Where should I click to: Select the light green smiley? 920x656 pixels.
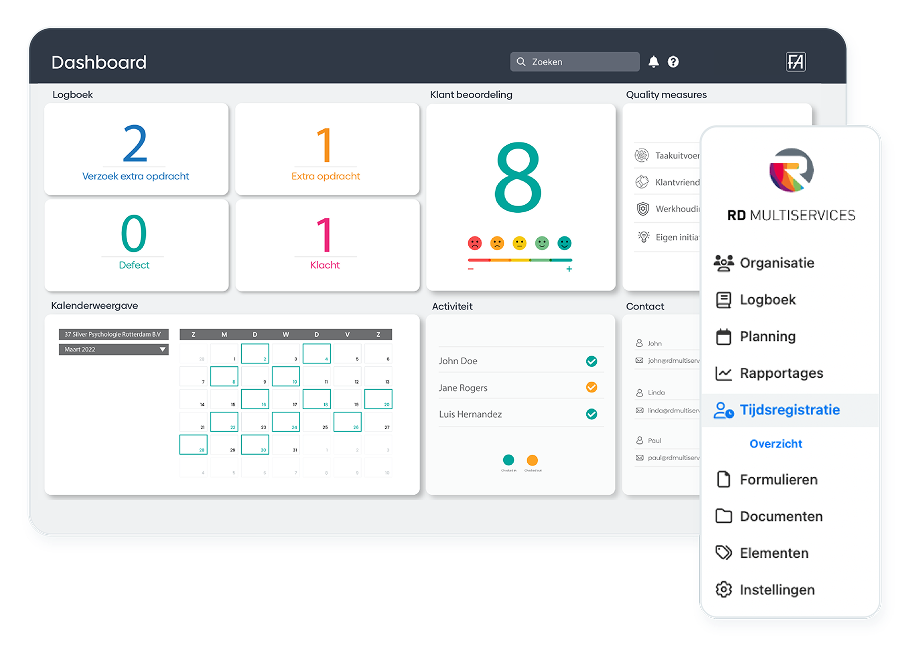tap(542, 243)
